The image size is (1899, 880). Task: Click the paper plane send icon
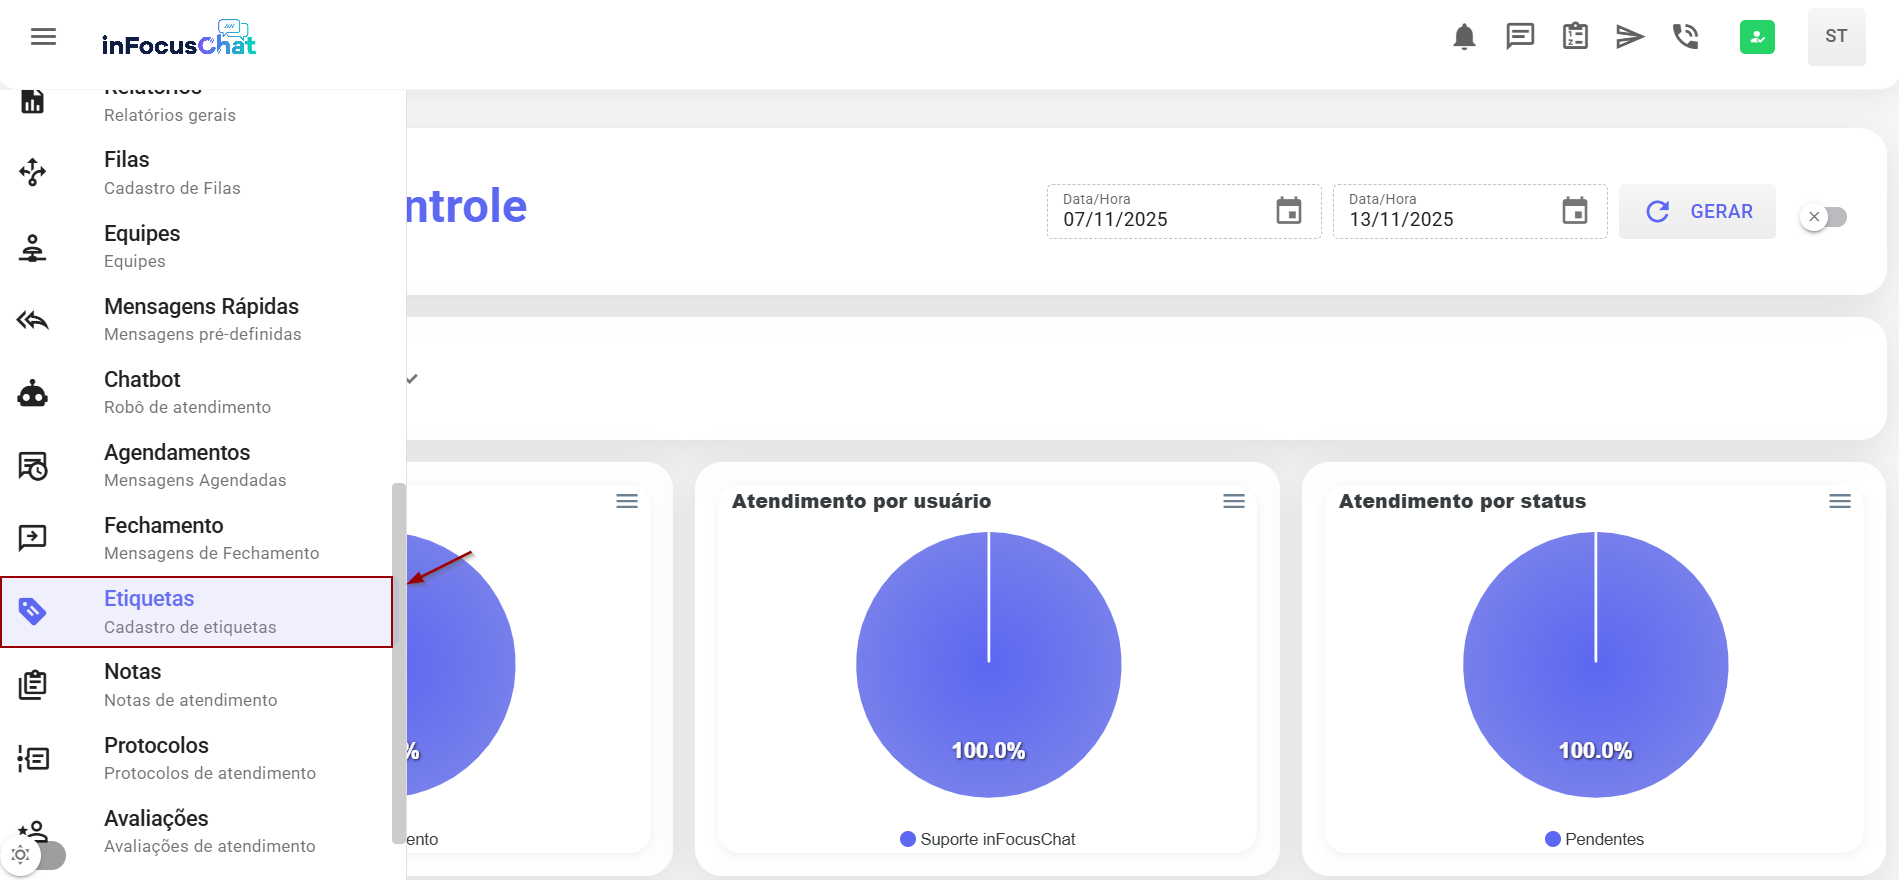[1630, 37]
